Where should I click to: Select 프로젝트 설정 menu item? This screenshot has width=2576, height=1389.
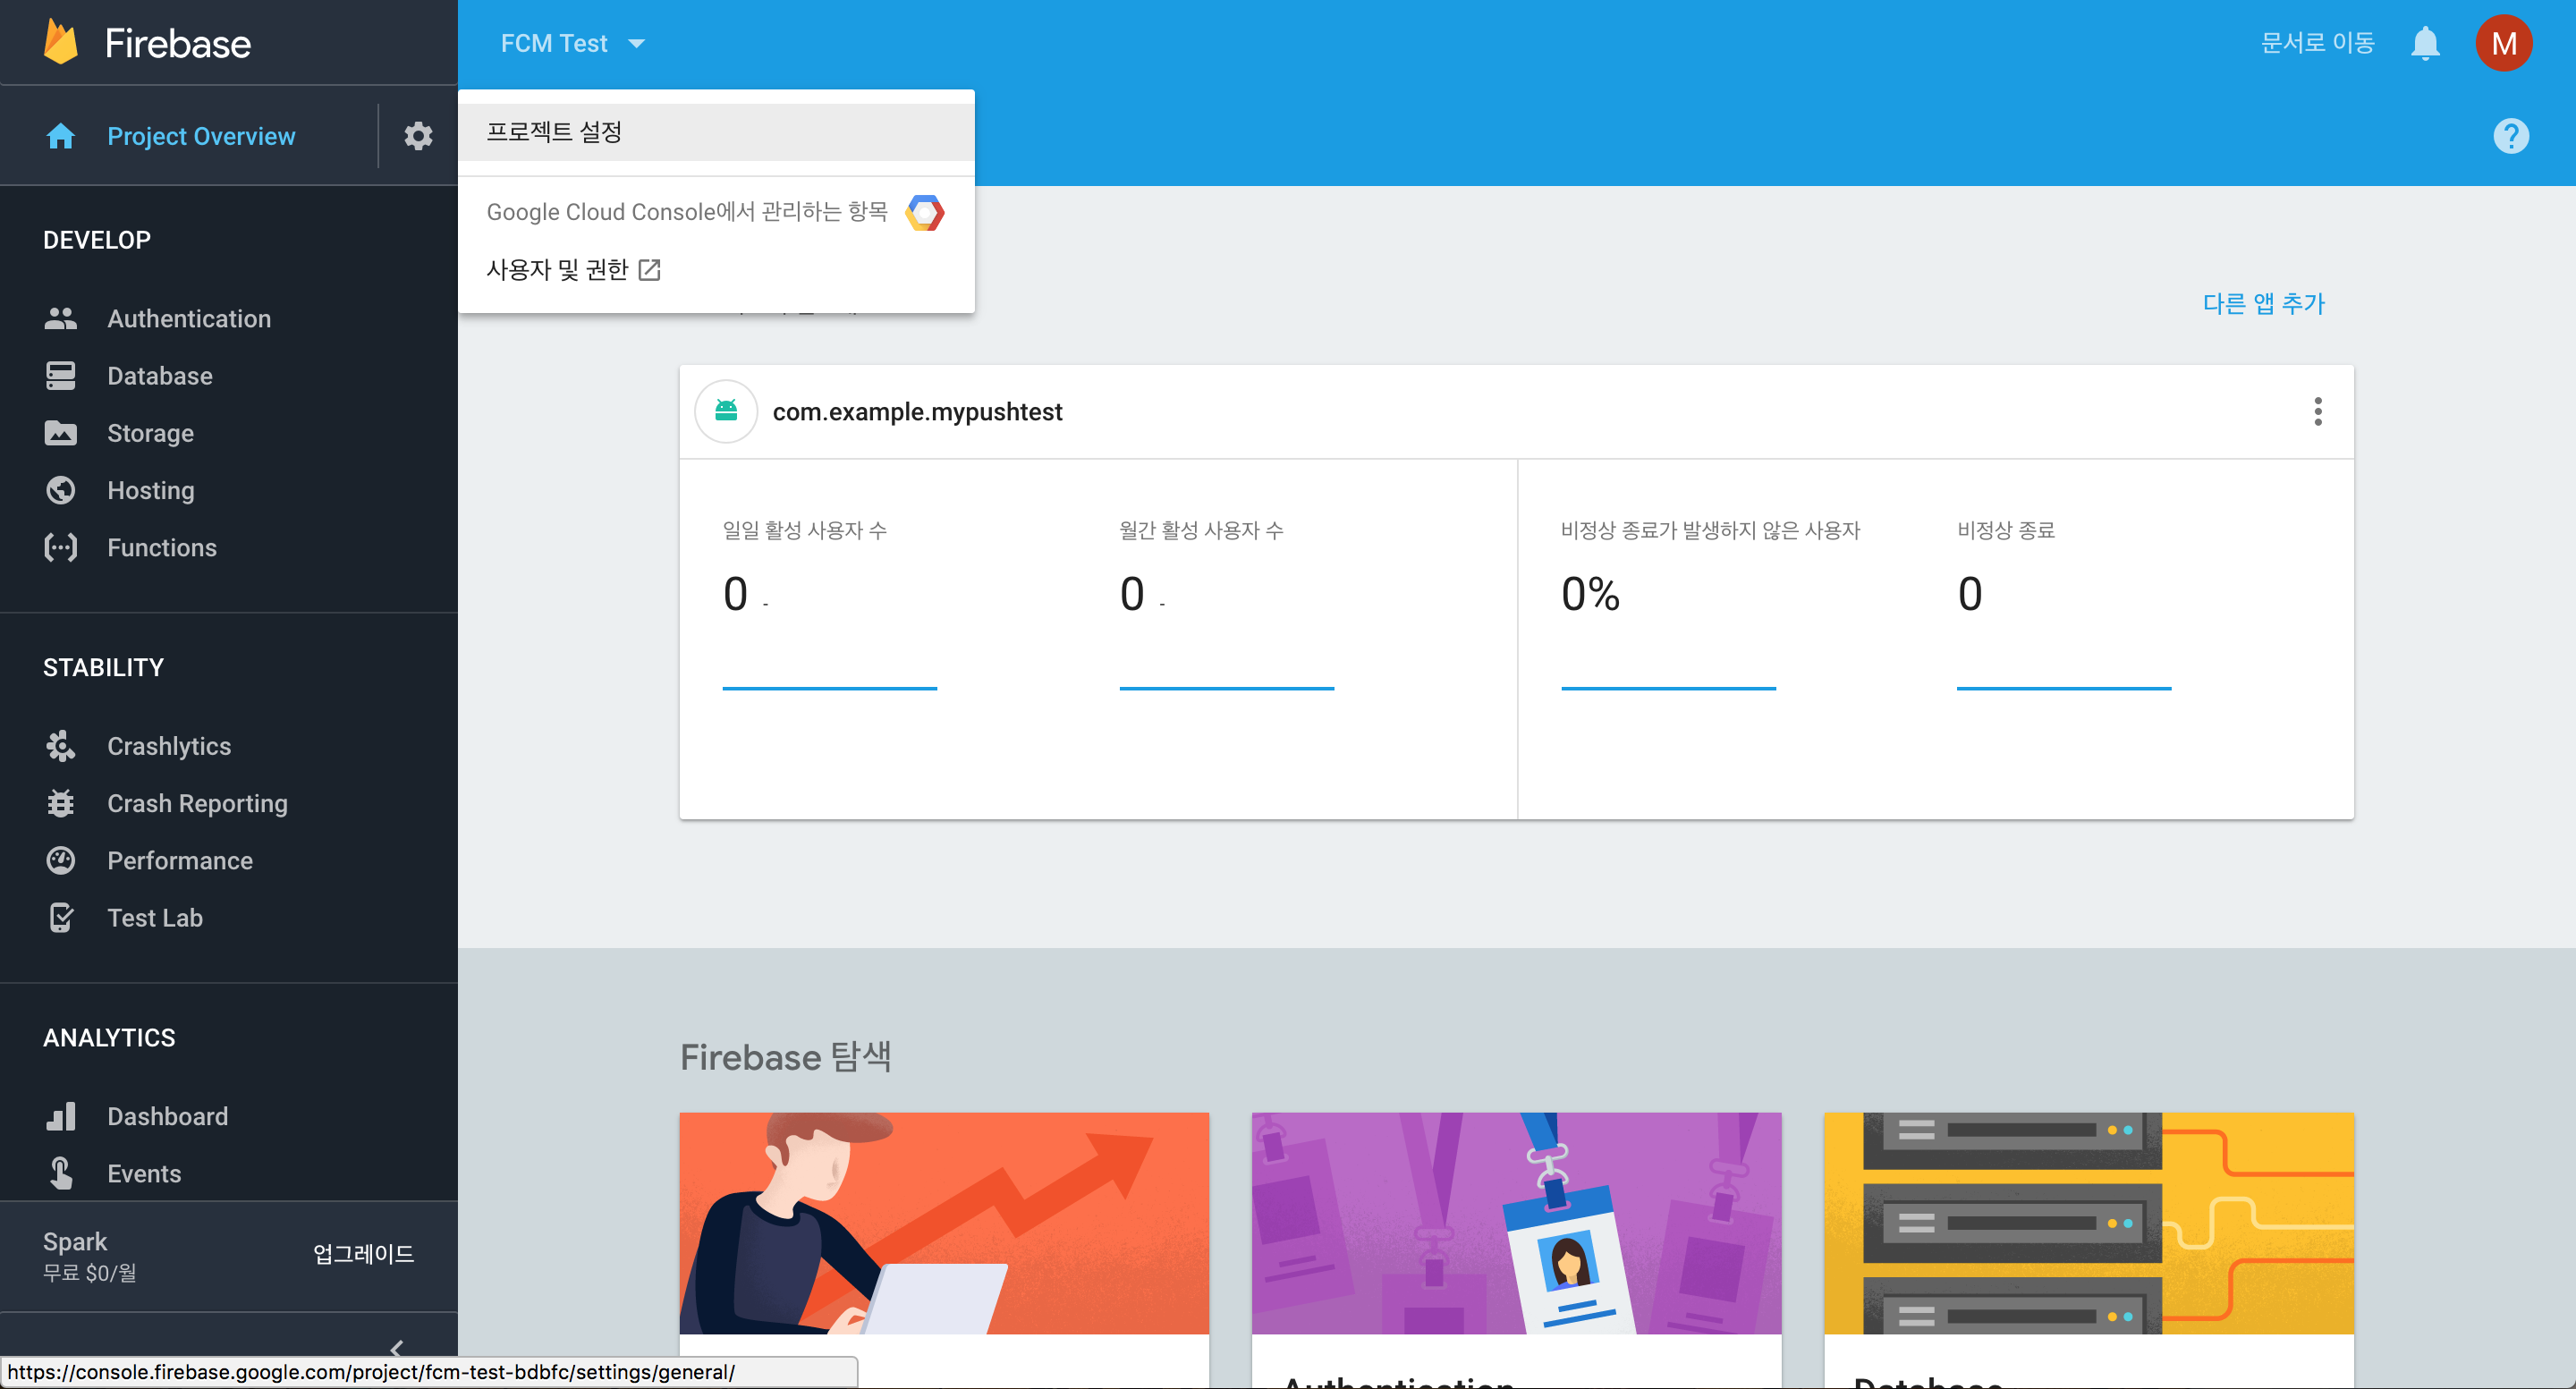[716, 132]
